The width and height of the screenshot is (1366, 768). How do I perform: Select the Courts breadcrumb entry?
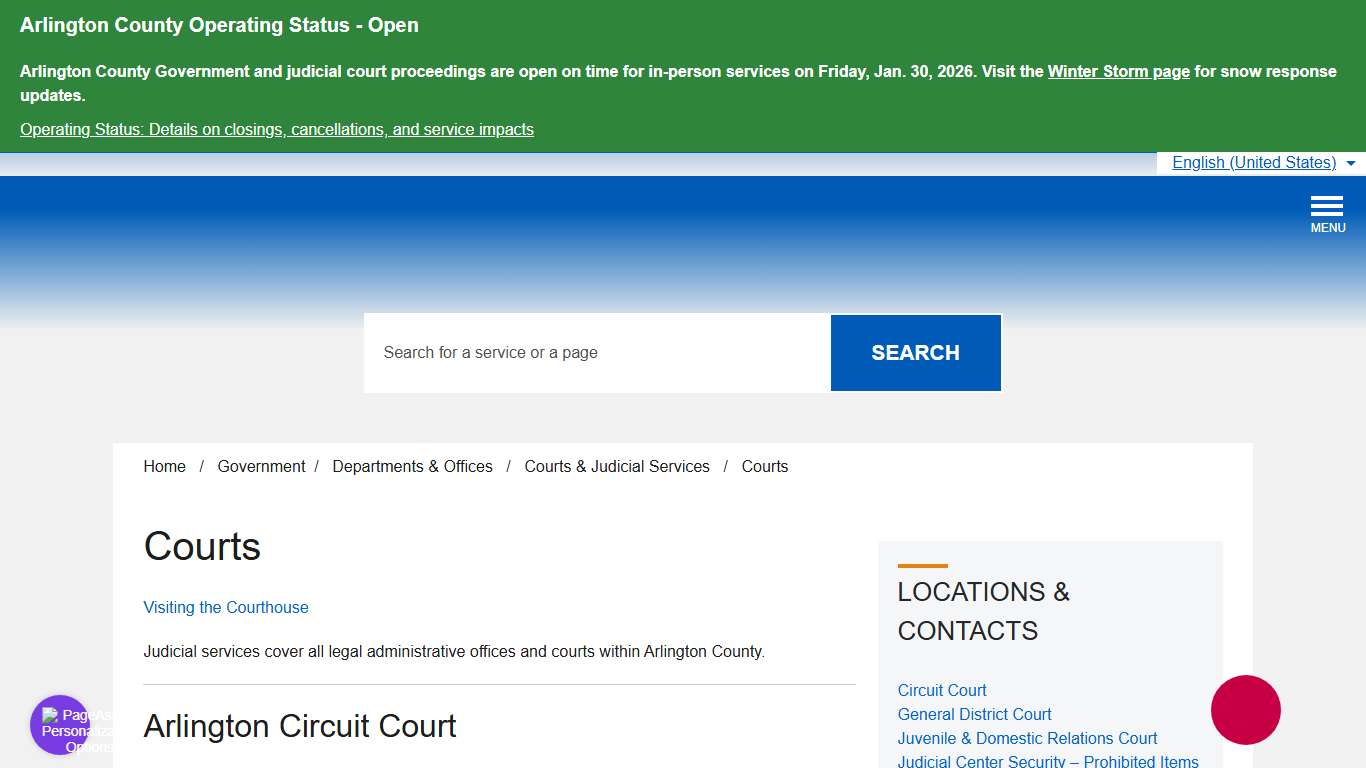pyautogui.click(x=765, y=466)
